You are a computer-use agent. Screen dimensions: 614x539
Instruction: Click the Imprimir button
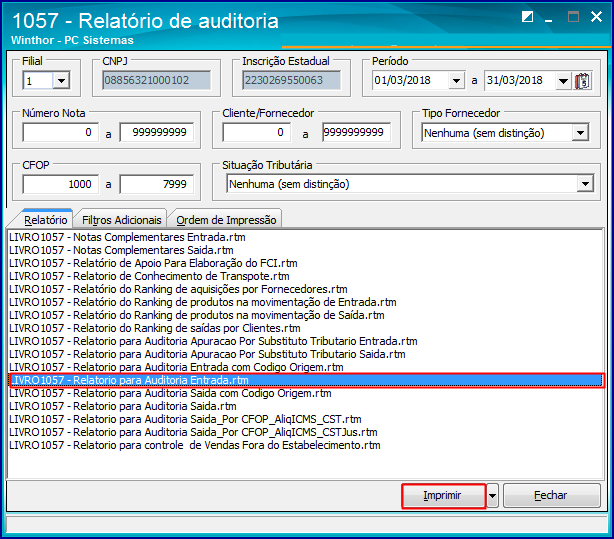click(x=443, y=496)
